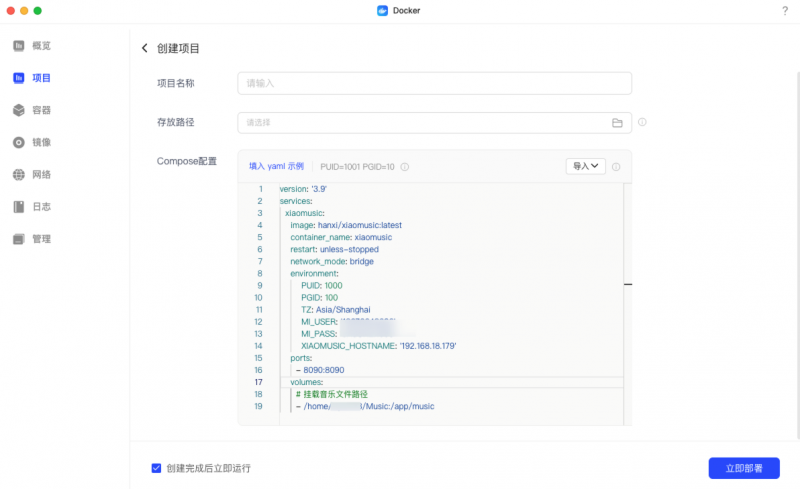Image resolution: width=800 pixels, height=489 pixels.
Task: Click the "container_name: xiaomusic" line
Action: [x=341, y=237]
